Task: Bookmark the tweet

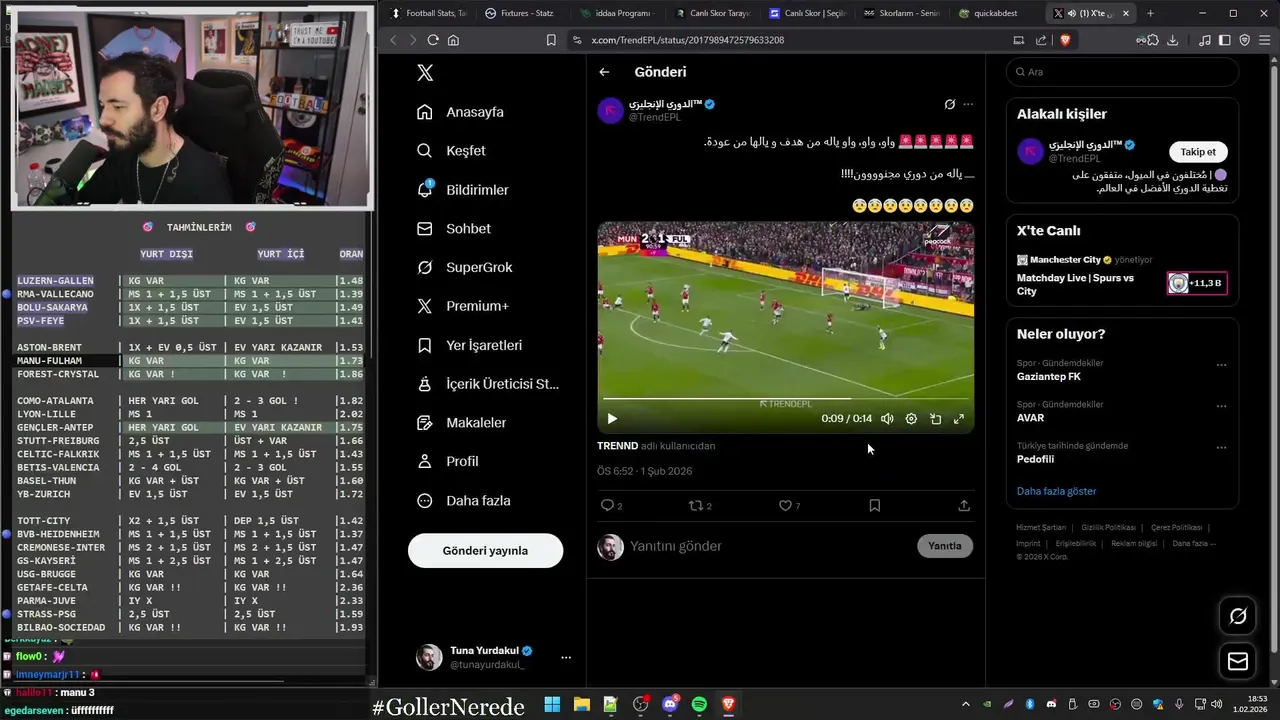Action: 874,506
